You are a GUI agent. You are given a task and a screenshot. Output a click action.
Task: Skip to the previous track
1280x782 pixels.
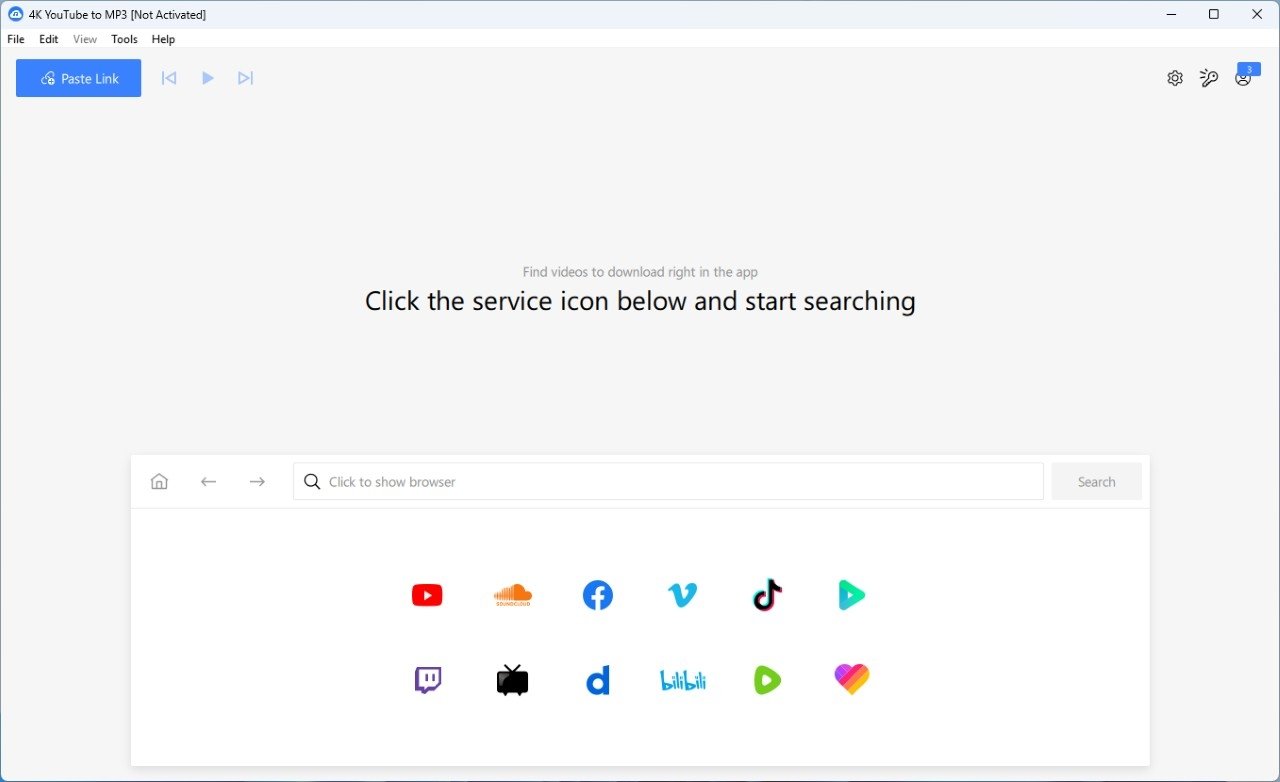click(x=169, y=78)
